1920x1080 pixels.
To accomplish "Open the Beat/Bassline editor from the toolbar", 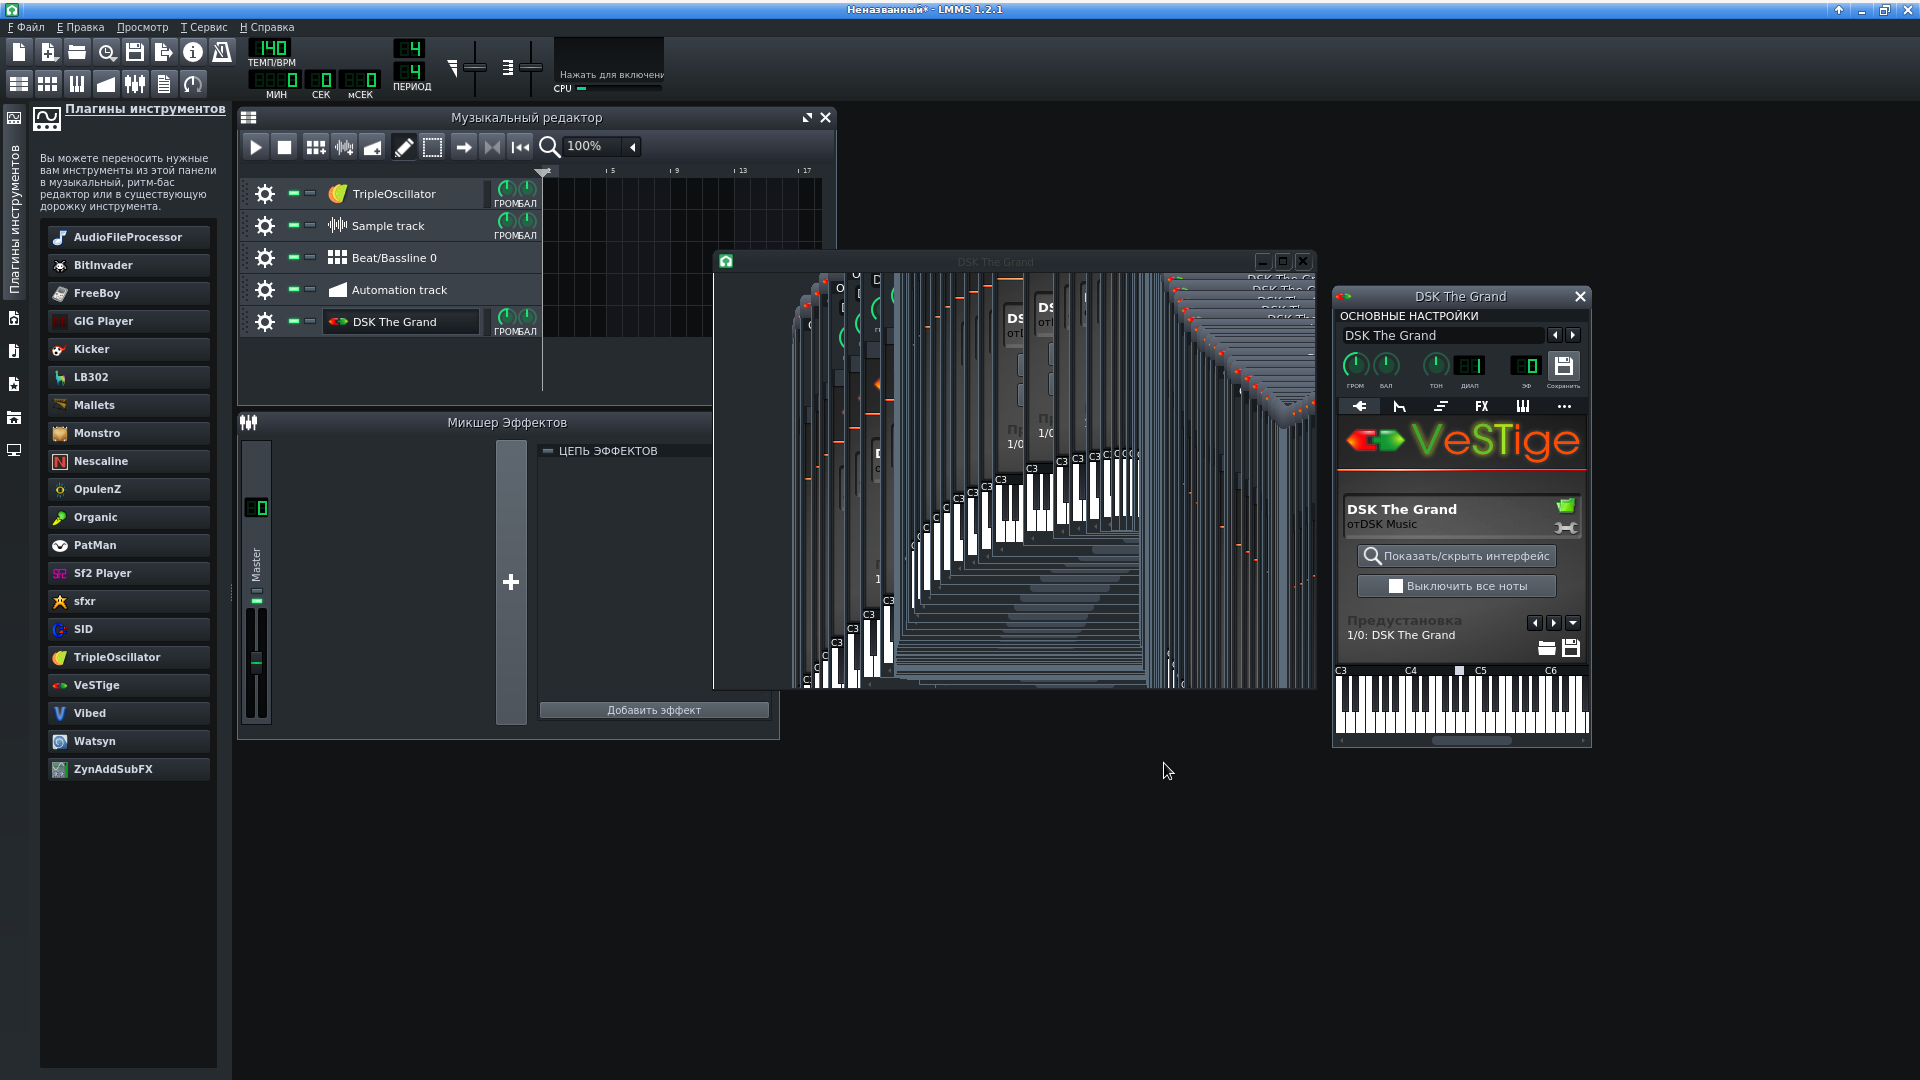I will click(47, 84).
